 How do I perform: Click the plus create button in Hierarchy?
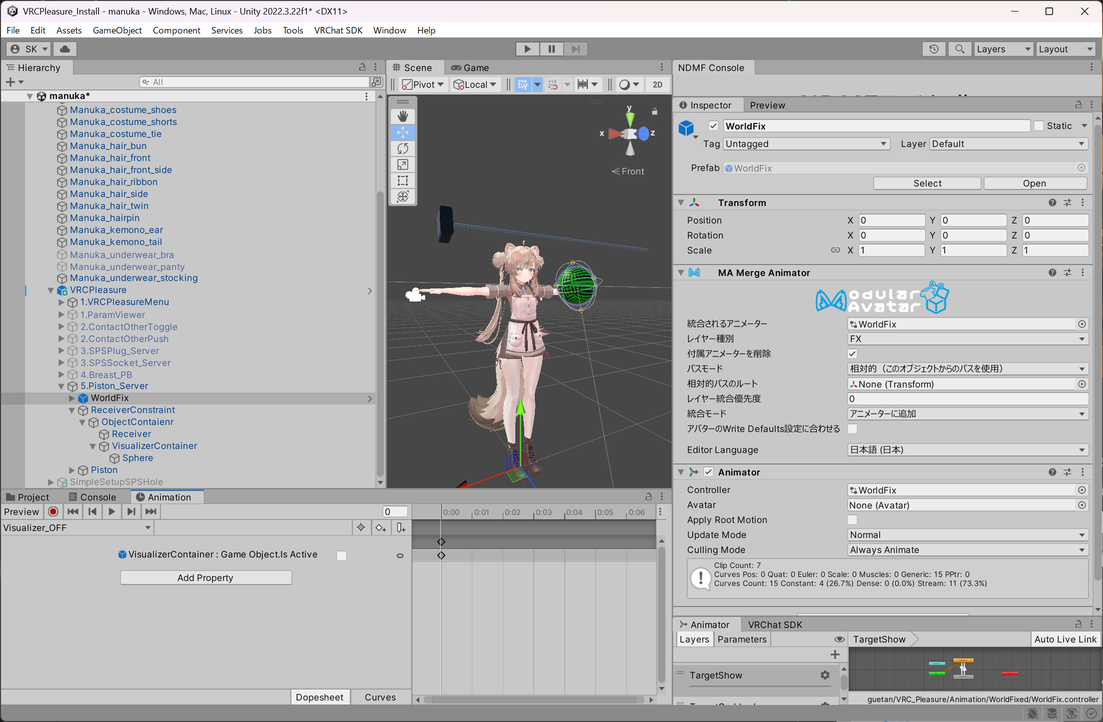pos(11,82)
